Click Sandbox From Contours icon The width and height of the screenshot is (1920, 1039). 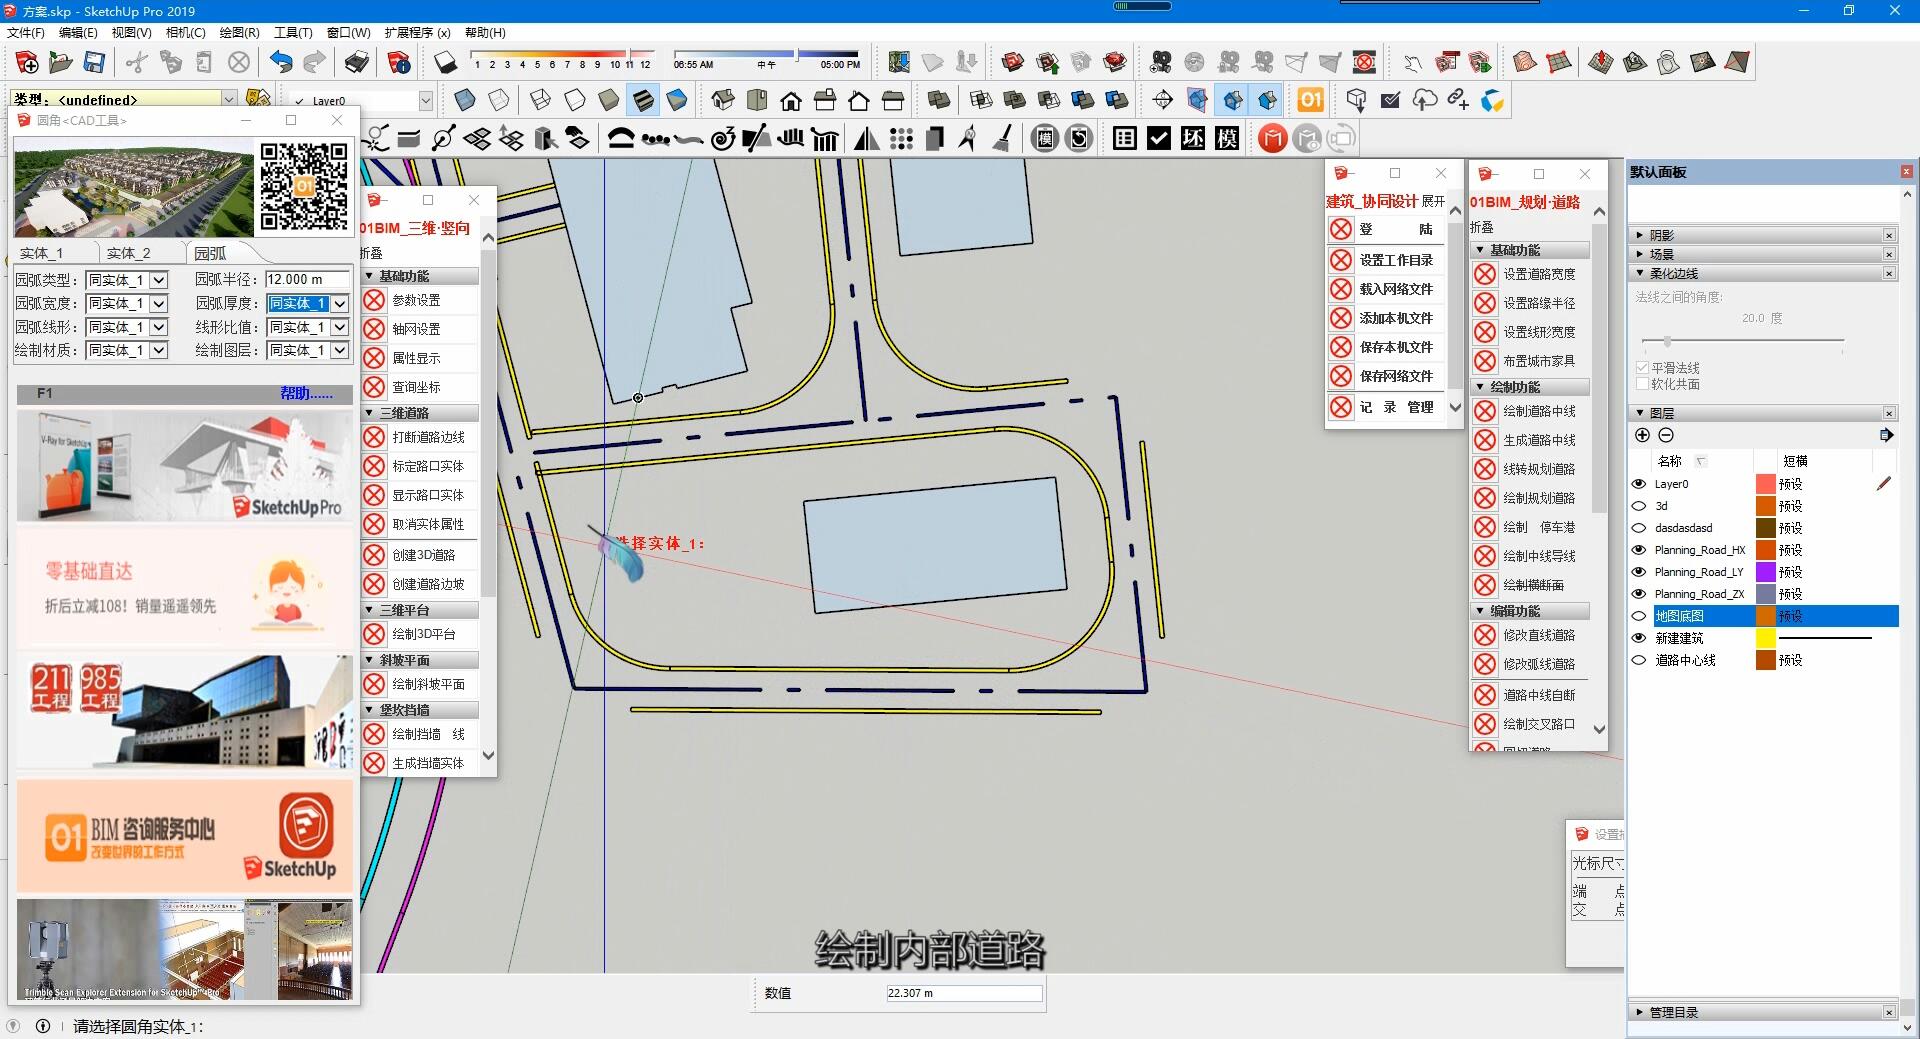[1525, 63]
